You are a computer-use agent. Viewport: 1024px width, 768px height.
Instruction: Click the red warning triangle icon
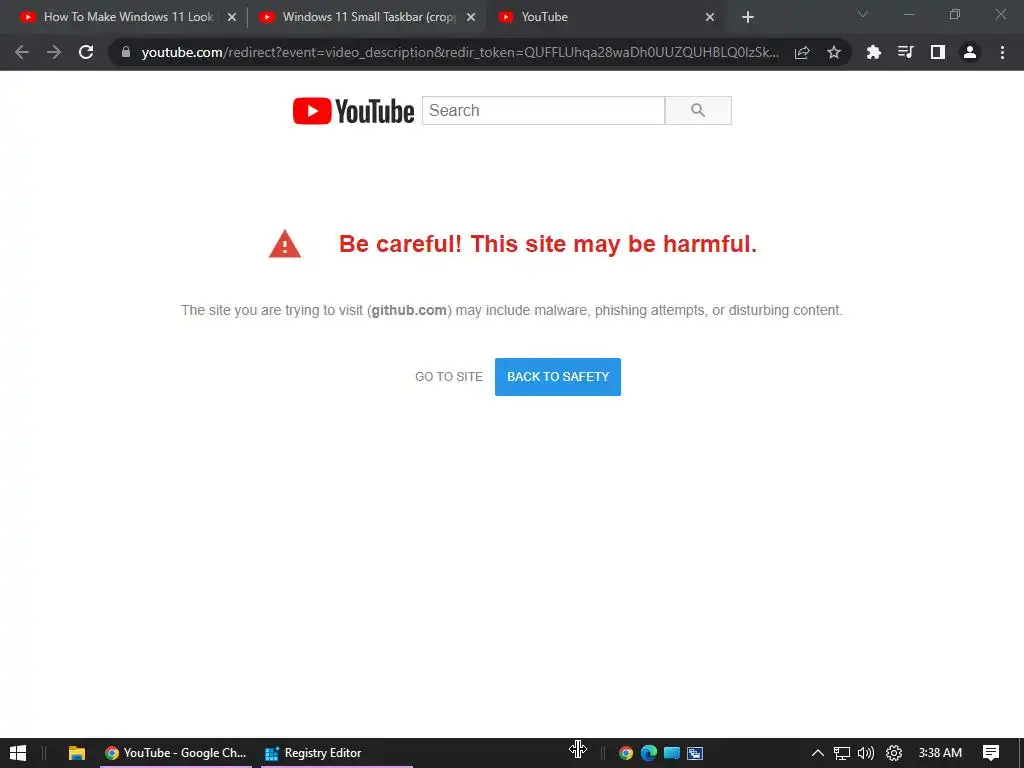[x=285, y=244]
